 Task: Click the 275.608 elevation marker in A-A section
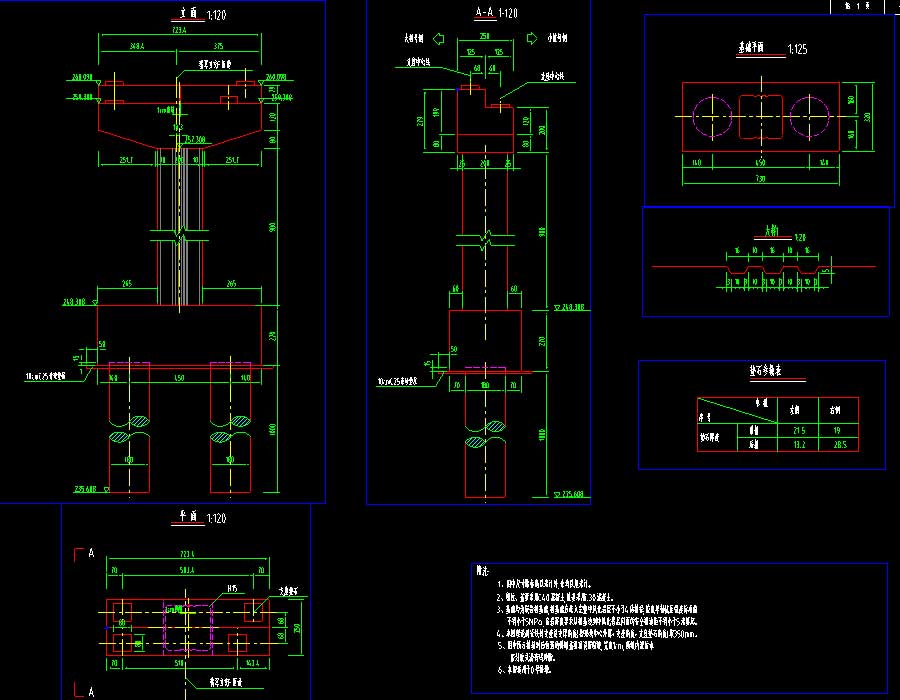click(x=572, y=494)
